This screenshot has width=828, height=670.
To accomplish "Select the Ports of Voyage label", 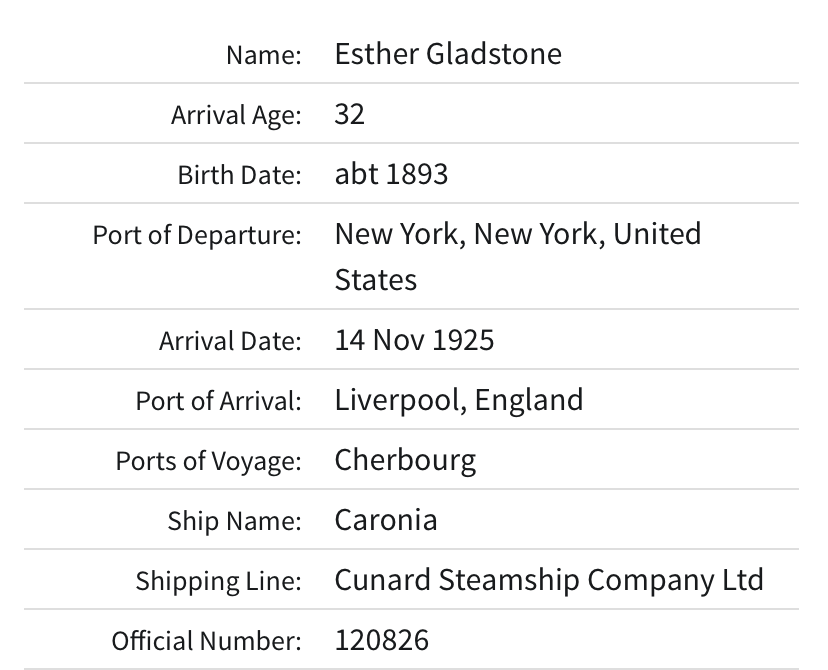I will point(208,462).
